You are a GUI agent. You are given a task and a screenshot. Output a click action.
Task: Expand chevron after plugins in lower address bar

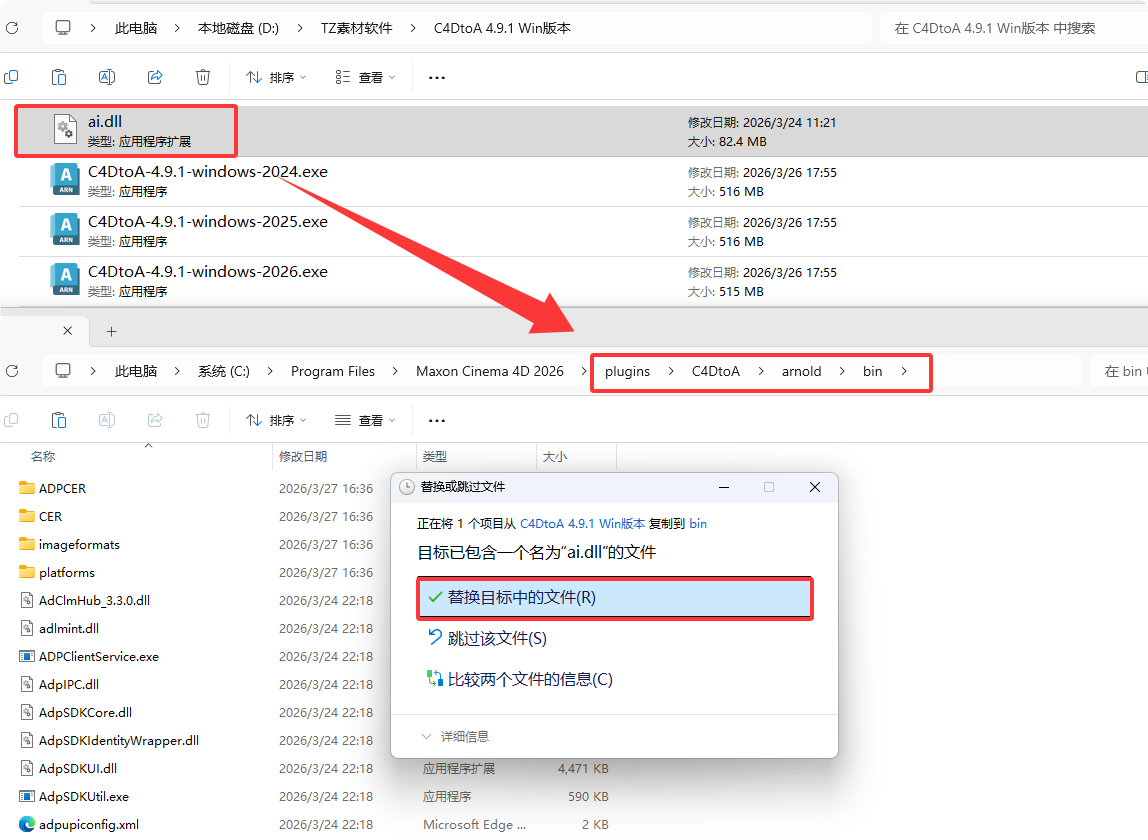(x=671, y=371)
